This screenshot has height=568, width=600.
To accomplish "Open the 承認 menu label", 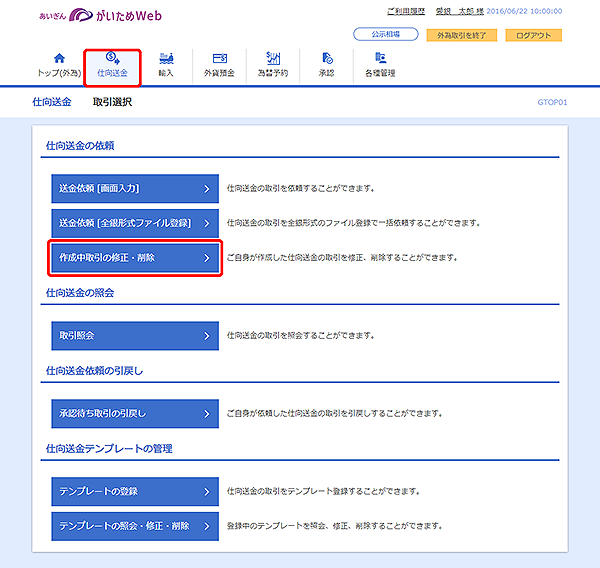I will pyautogui.click(x=327, y=73).
